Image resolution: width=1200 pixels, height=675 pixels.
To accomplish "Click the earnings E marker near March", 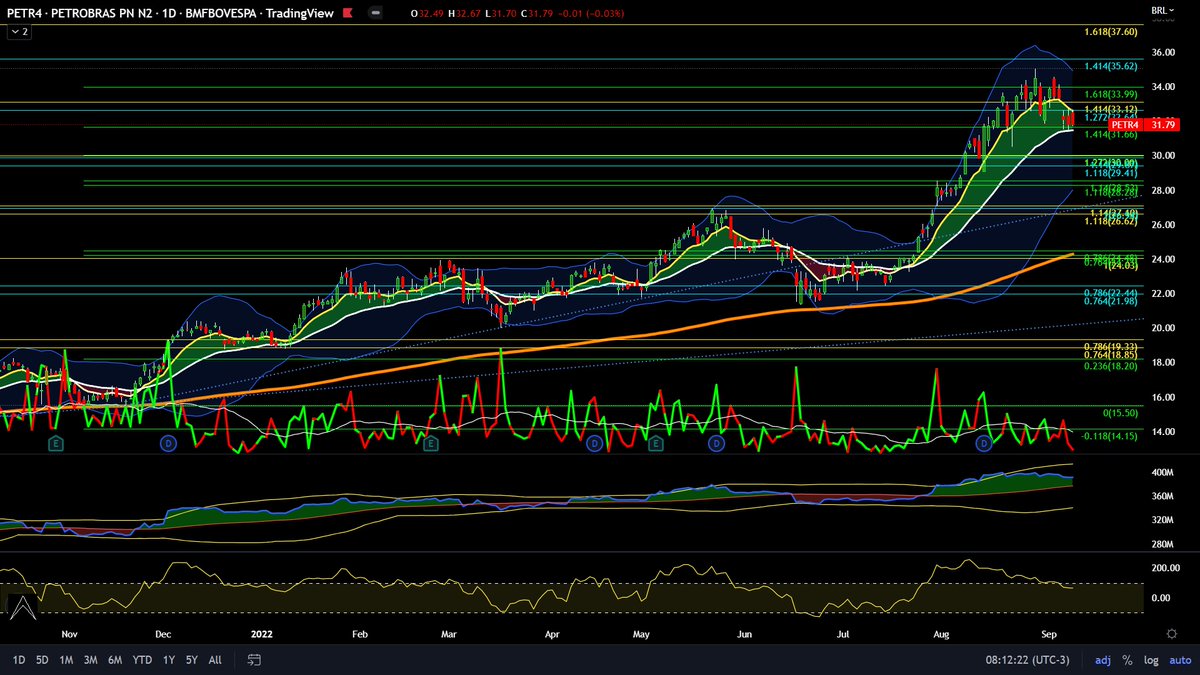I will click(431, 442).
